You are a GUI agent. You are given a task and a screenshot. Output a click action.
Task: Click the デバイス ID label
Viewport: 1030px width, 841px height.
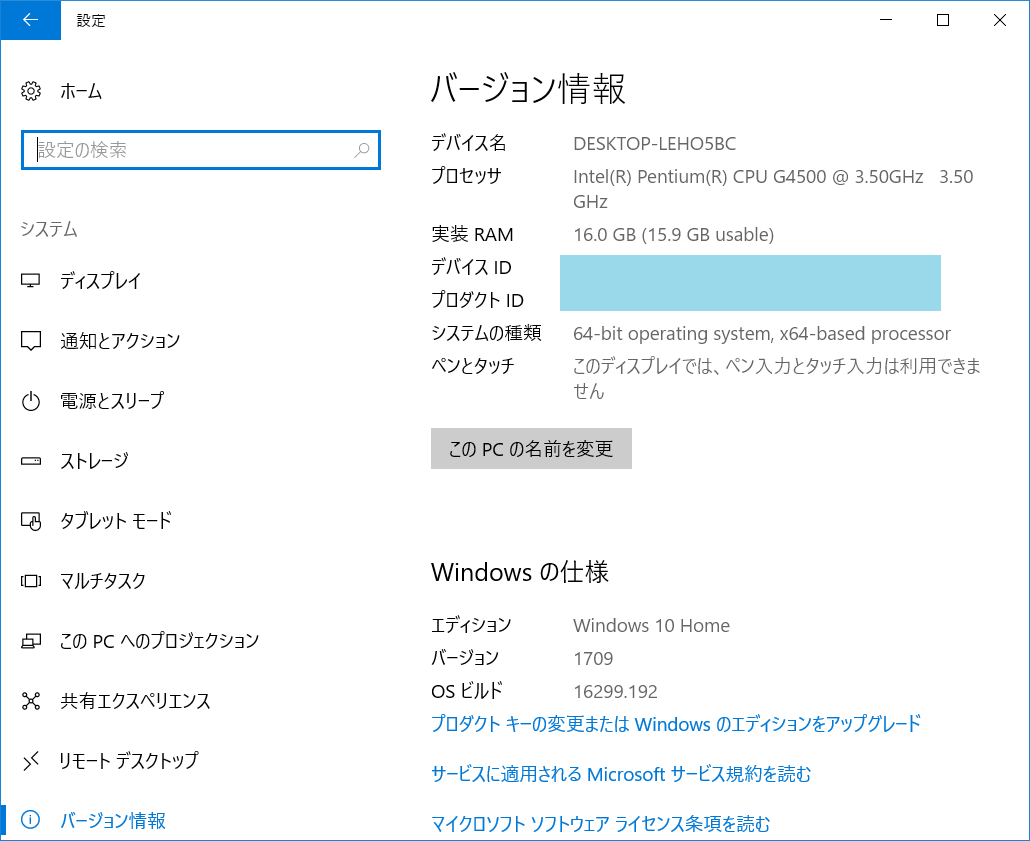pyautogui.click(x=471, y=267)
